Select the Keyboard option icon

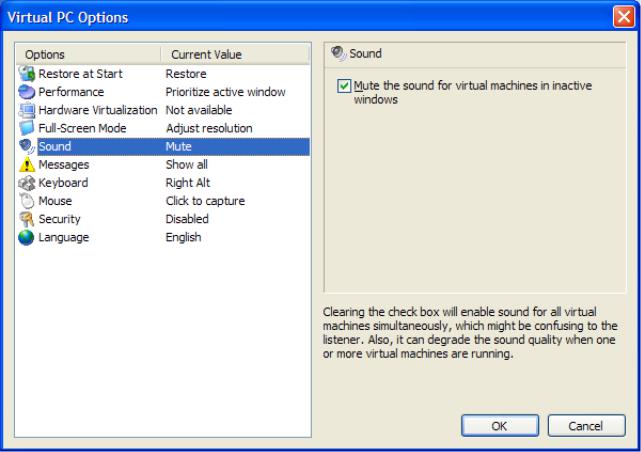point(27,183)
